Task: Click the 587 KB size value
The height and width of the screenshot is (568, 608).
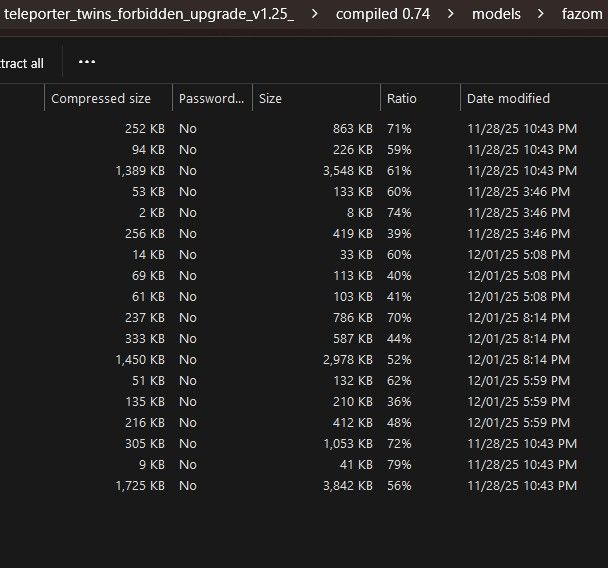Action: [x=352, y=338]
